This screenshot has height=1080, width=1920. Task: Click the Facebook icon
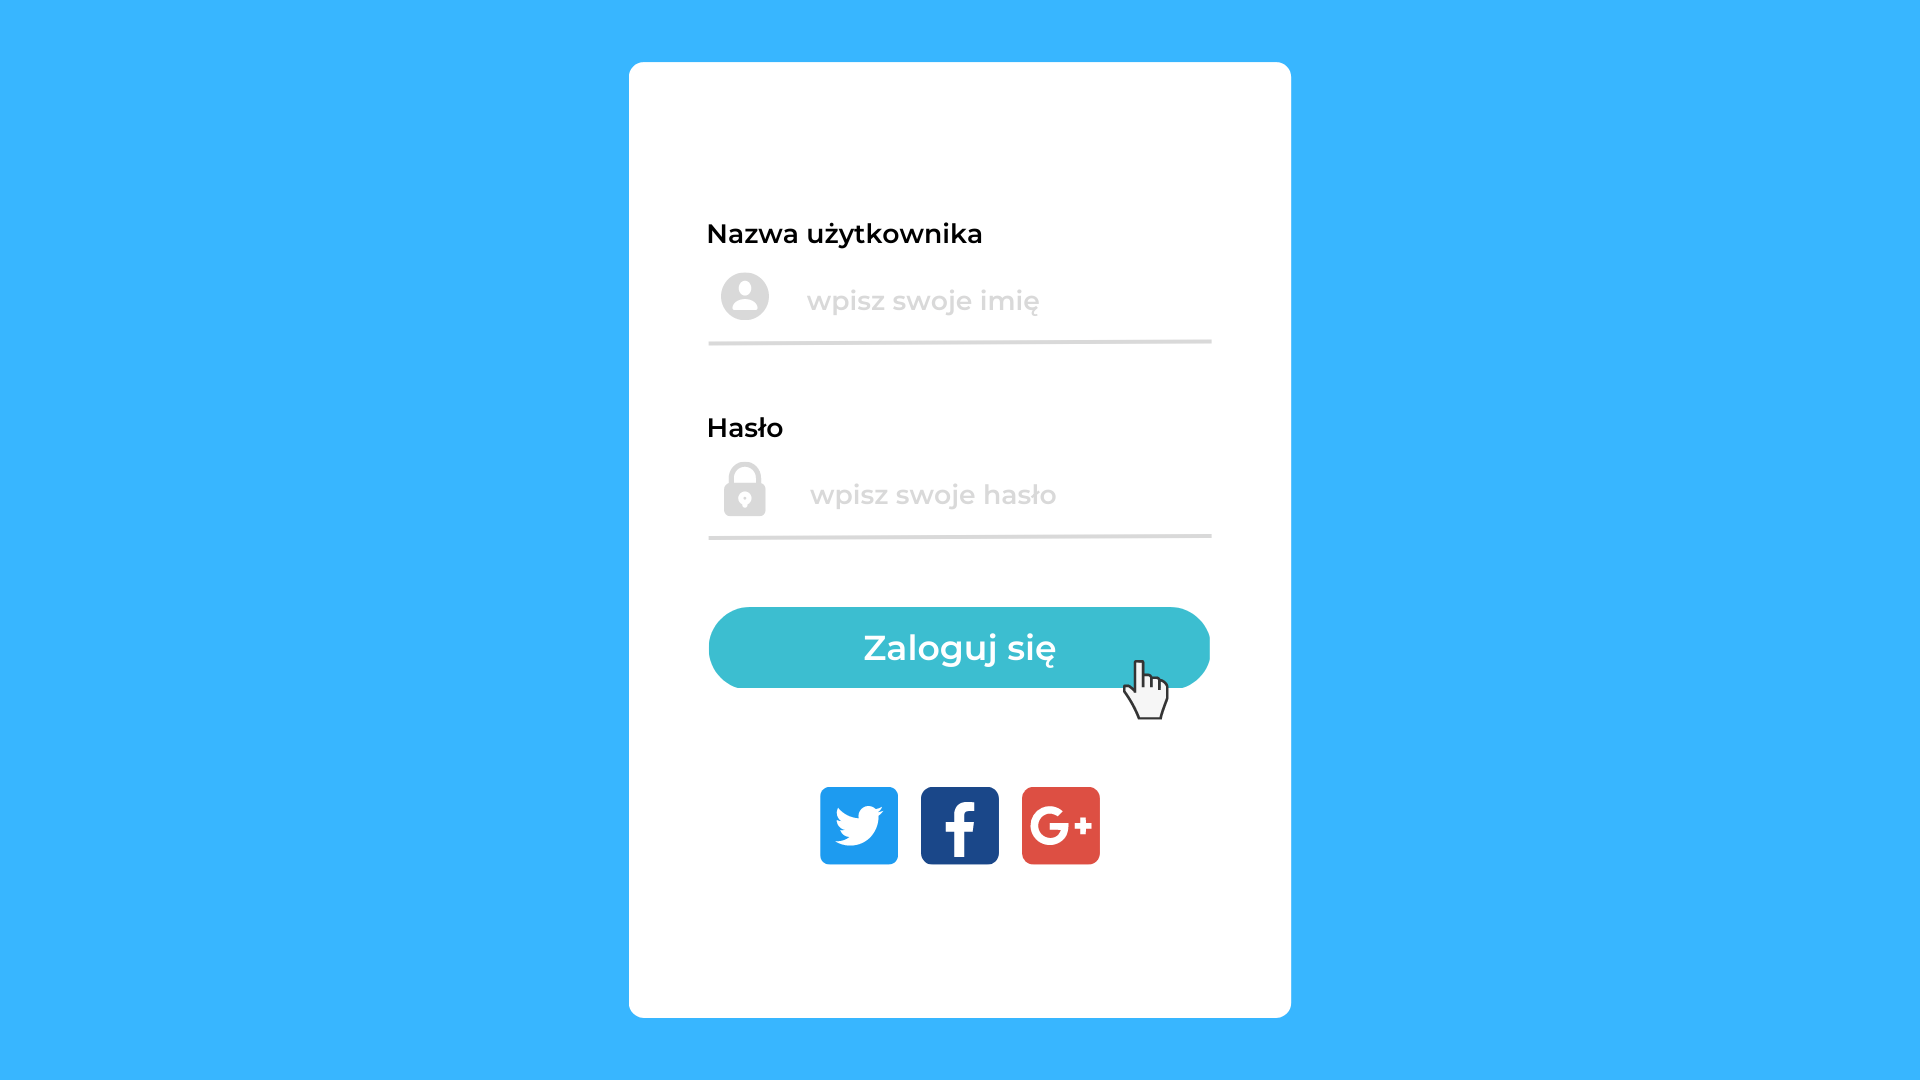tap(960, 825)
